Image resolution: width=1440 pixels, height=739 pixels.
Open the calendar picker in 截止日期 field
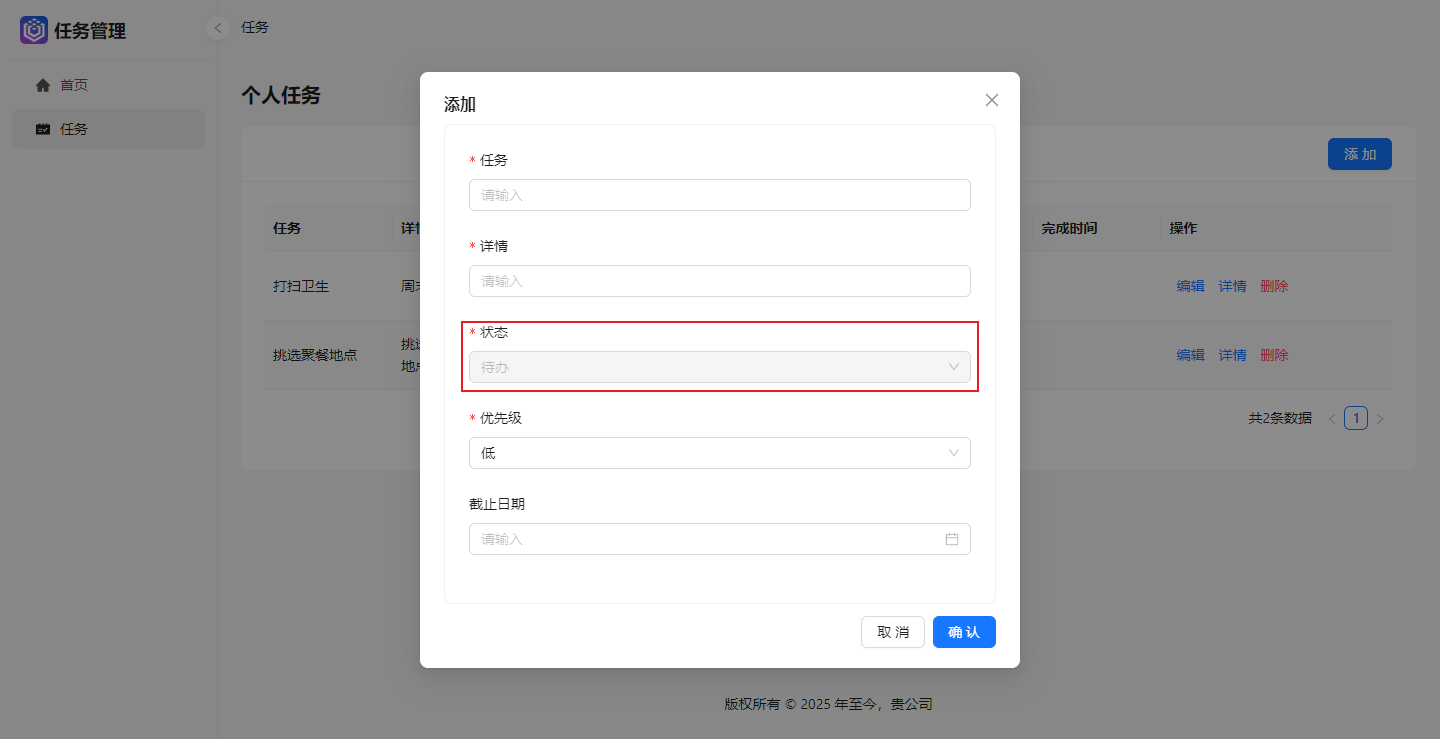(x=952, y=539)
